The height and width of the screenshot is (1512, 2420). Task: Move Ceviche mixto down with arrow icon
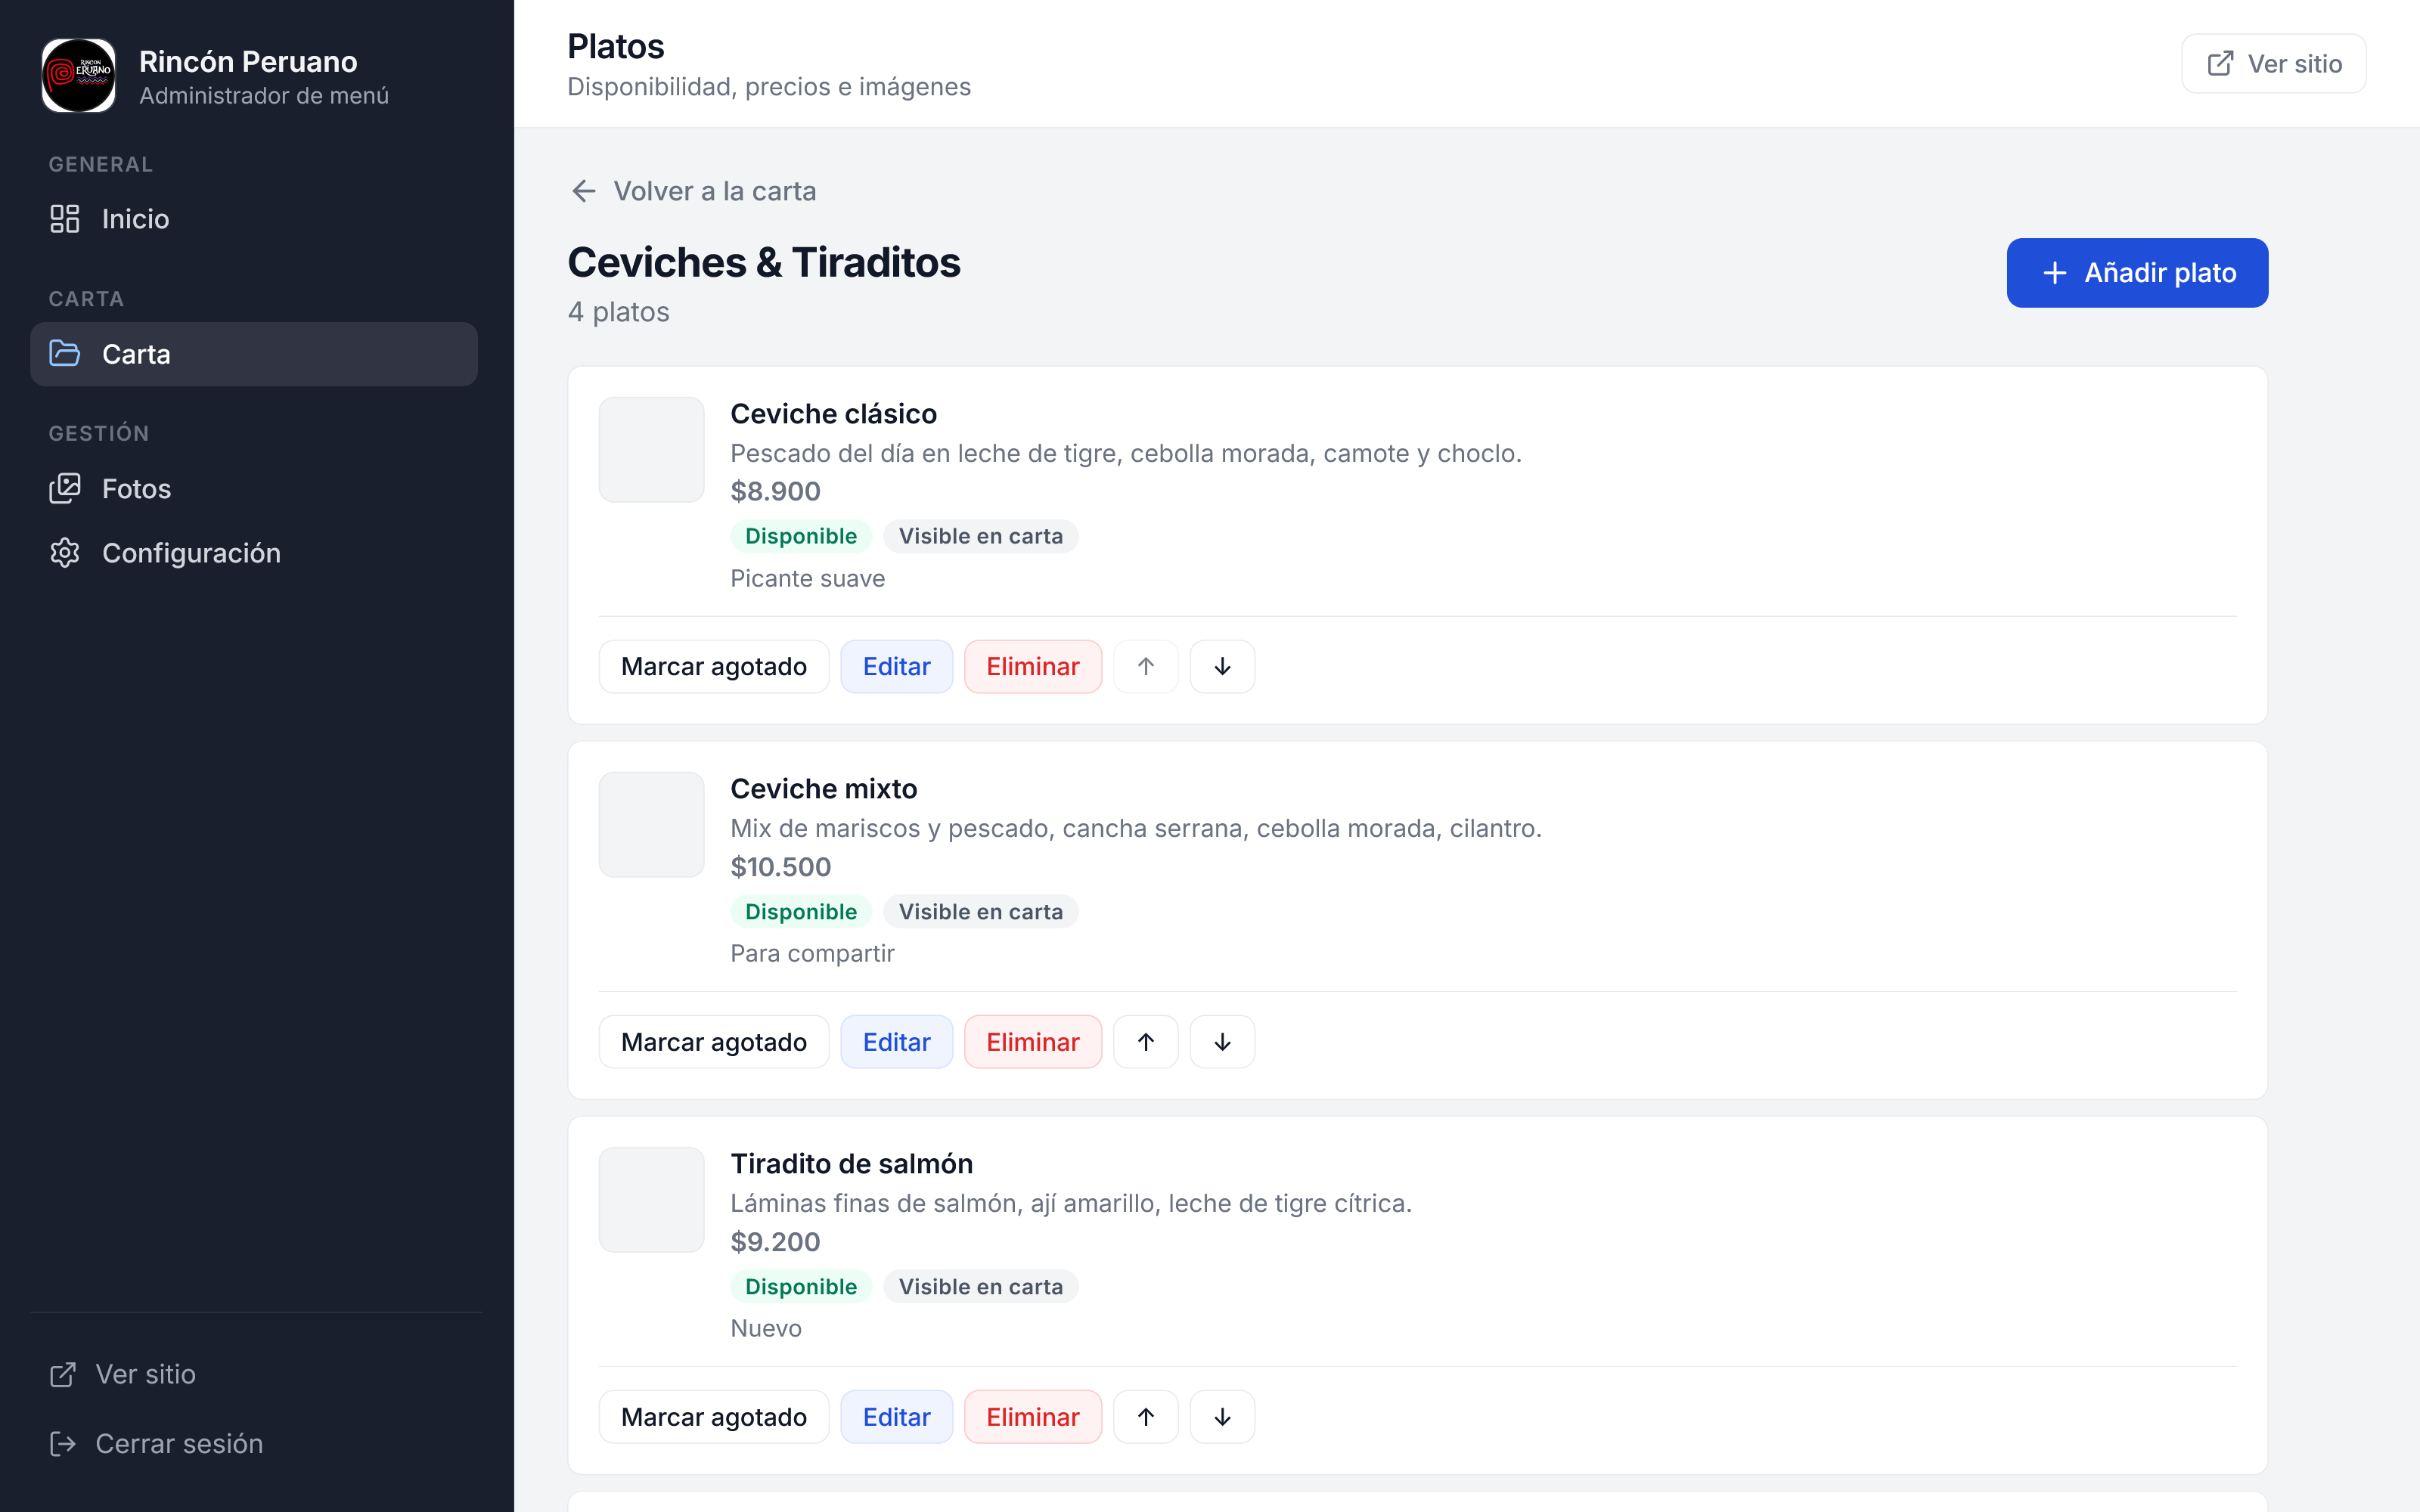click(x=1222, y=1042)
